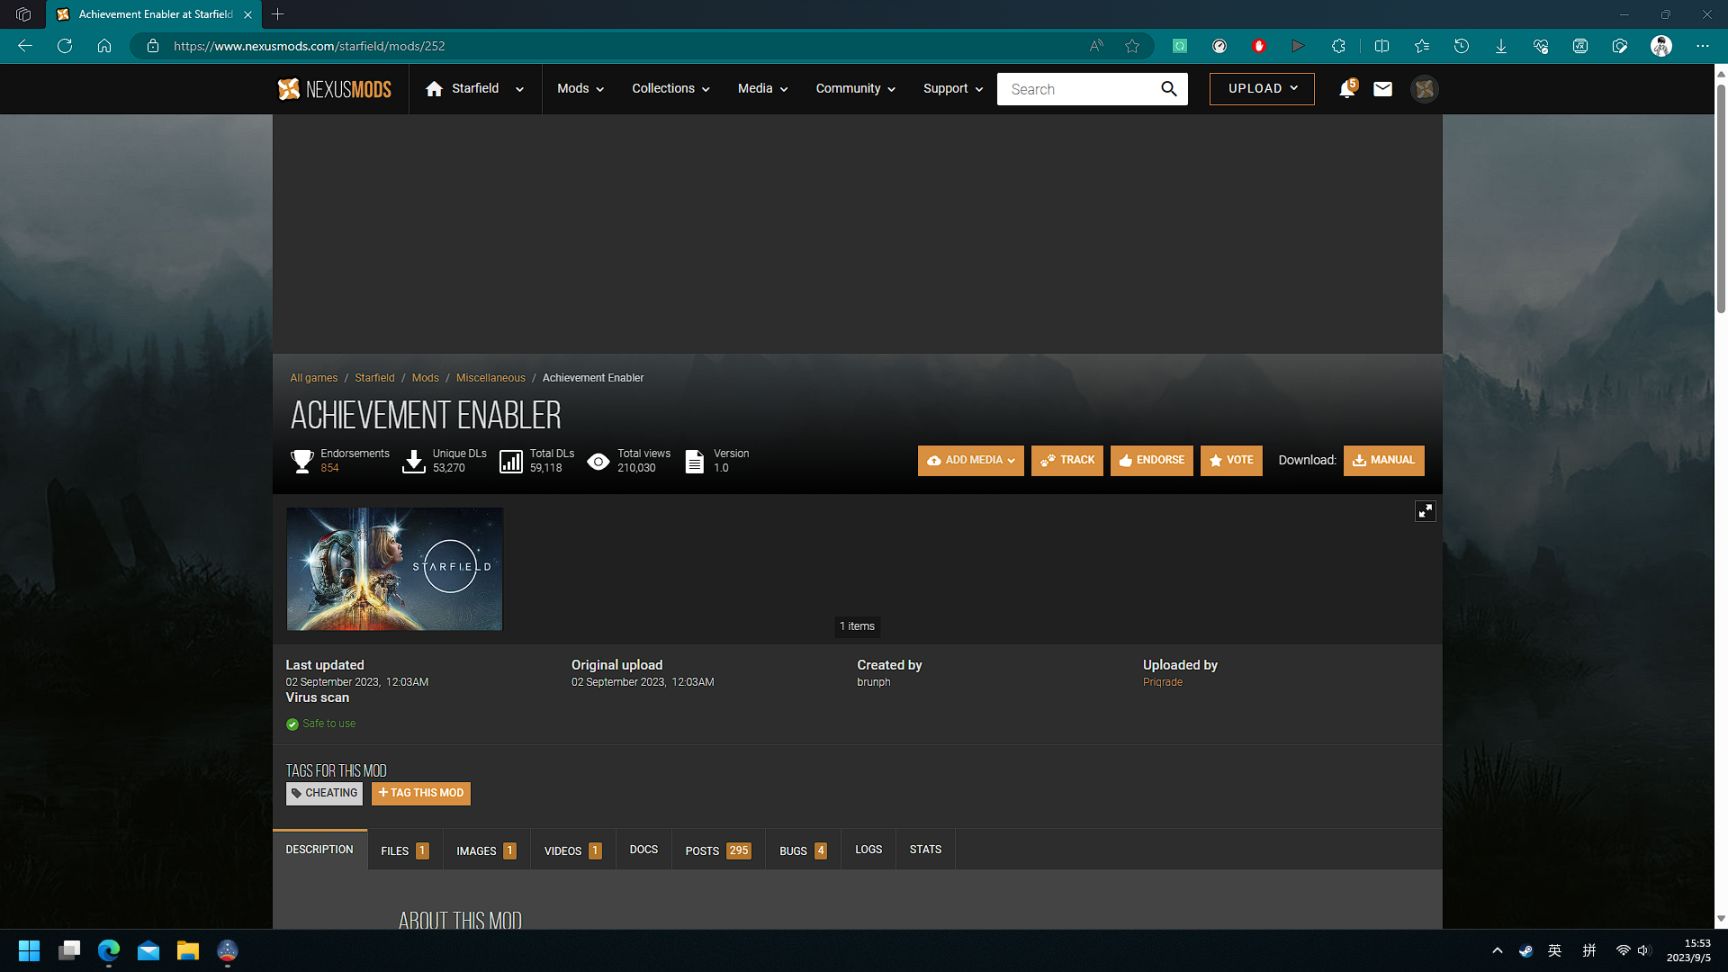Open Miscellaneous breadcrumb link
The height and width of the screenshot is (972, 1728).
pos(490,378)
